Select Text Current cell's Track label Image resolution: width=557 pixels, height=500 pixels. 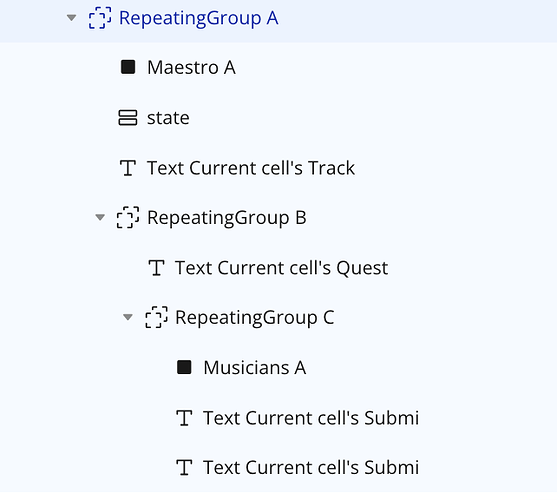(x=251, y=168)
